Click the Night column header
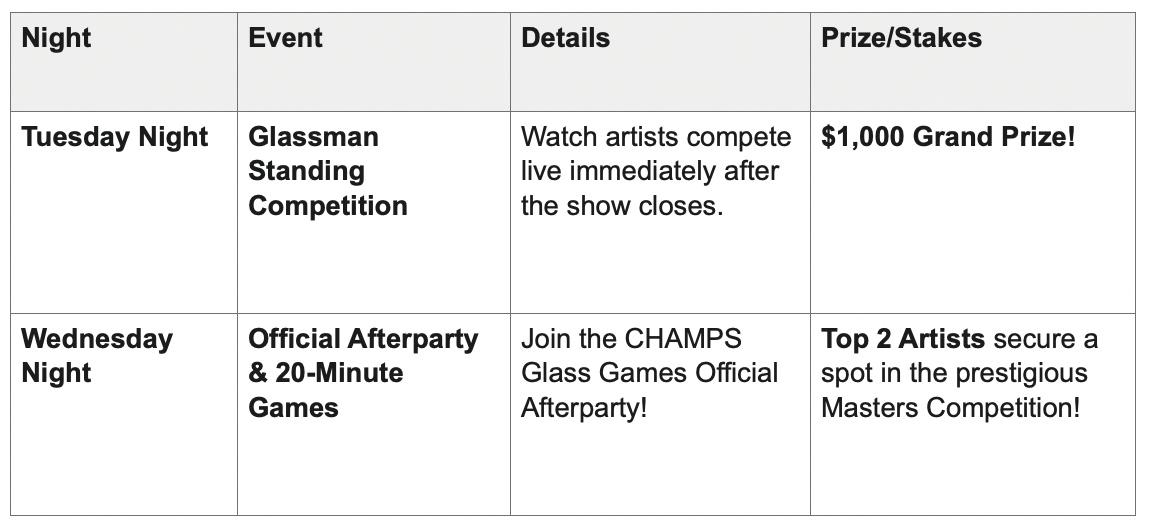1152x532 pixels. click(x=56, y=38)
